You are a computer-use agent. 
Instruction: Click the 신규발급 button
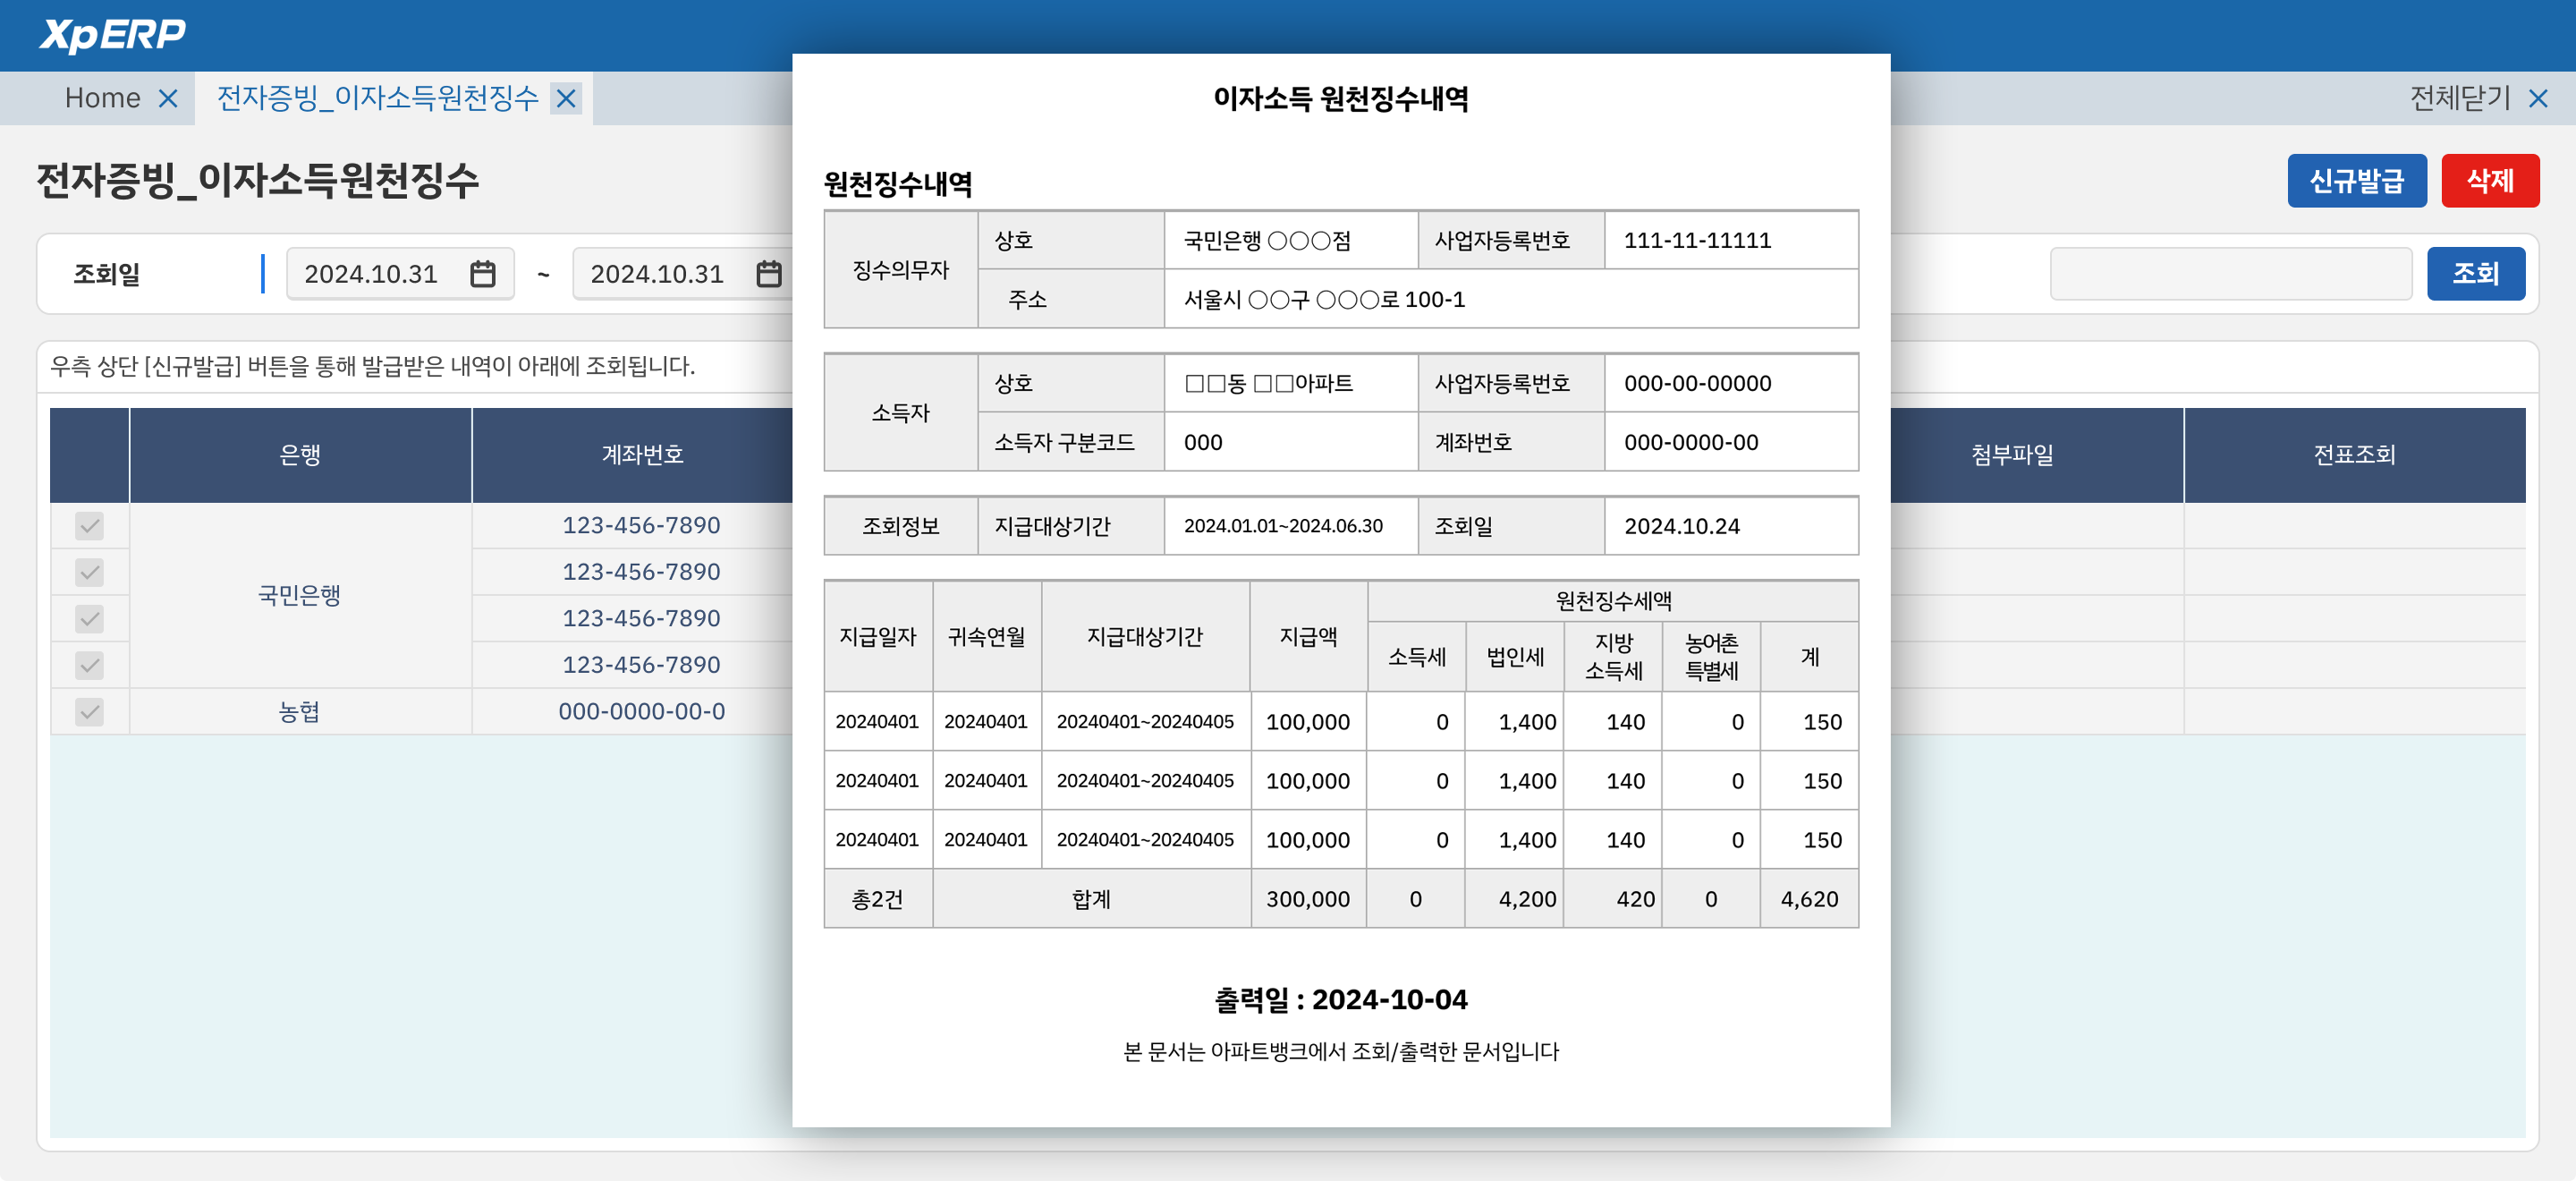[2357, 180]
